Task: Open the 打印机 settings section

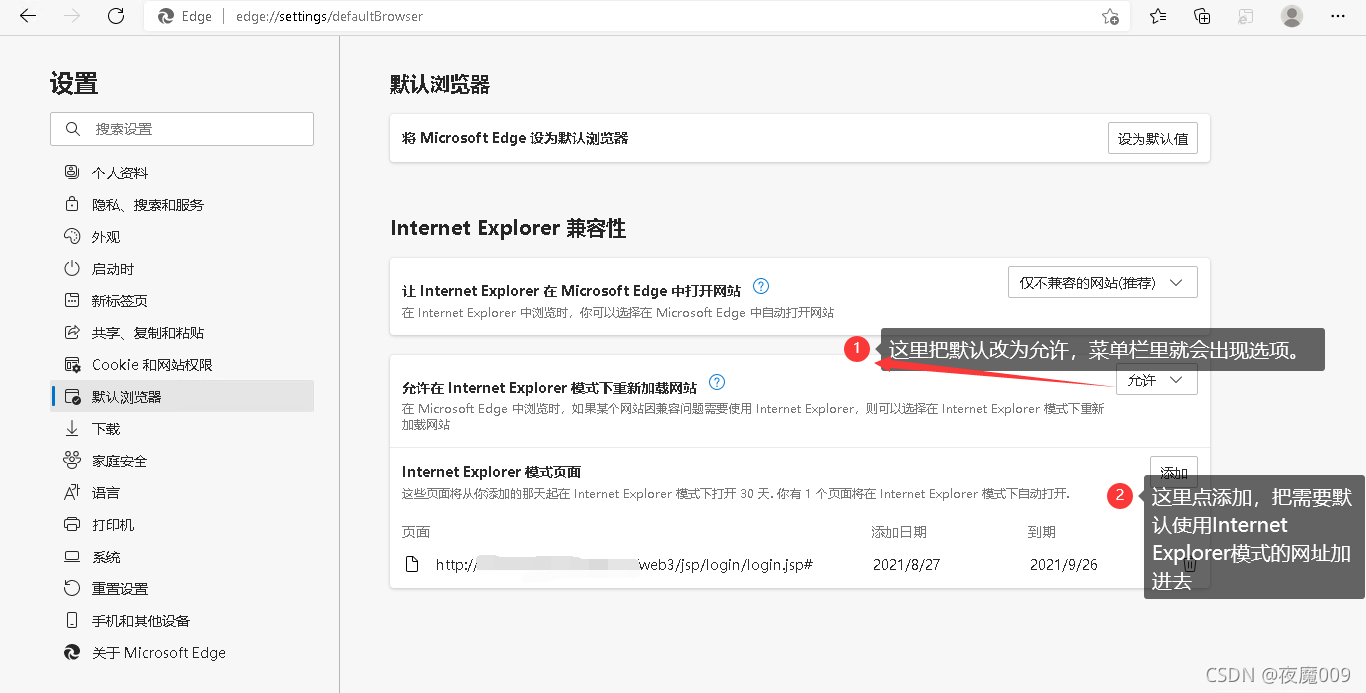Action: pos(182,525)
